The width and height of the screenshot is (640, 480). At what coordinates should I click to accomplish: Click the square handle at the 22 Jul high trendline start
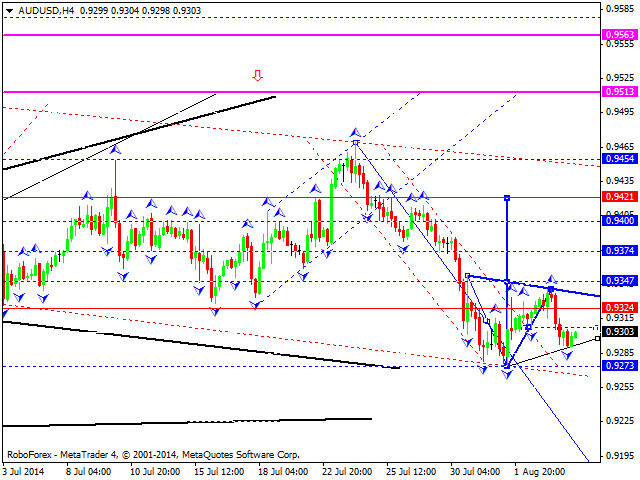click(x=356, y=142)
